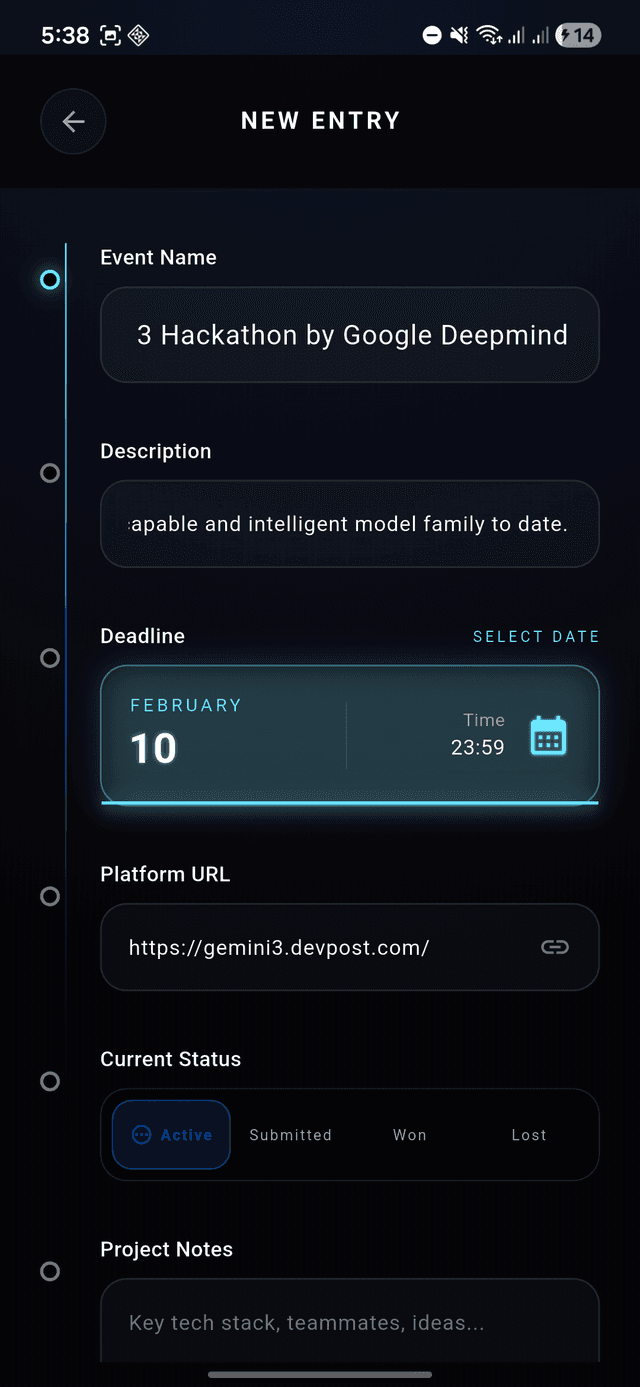This screenshot has width=640, height=1387.
Task: Click the timeline circle beside Current Status
Action: 49,1081
